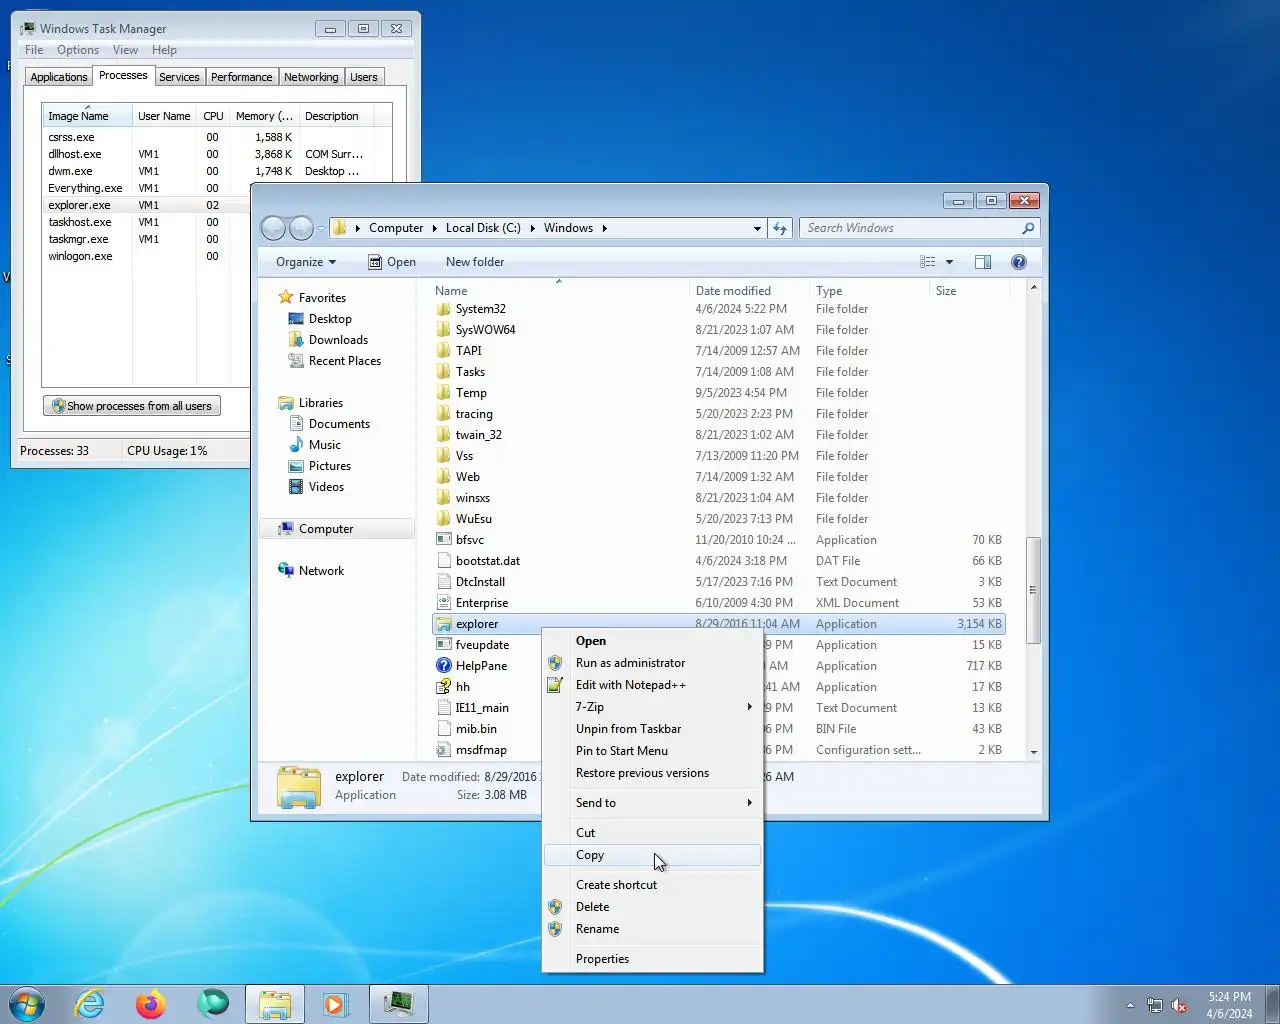This screenshot has width=1280, height=1024.
Task: Choose Edit with Notepad++
Action: tap(652, 685)
